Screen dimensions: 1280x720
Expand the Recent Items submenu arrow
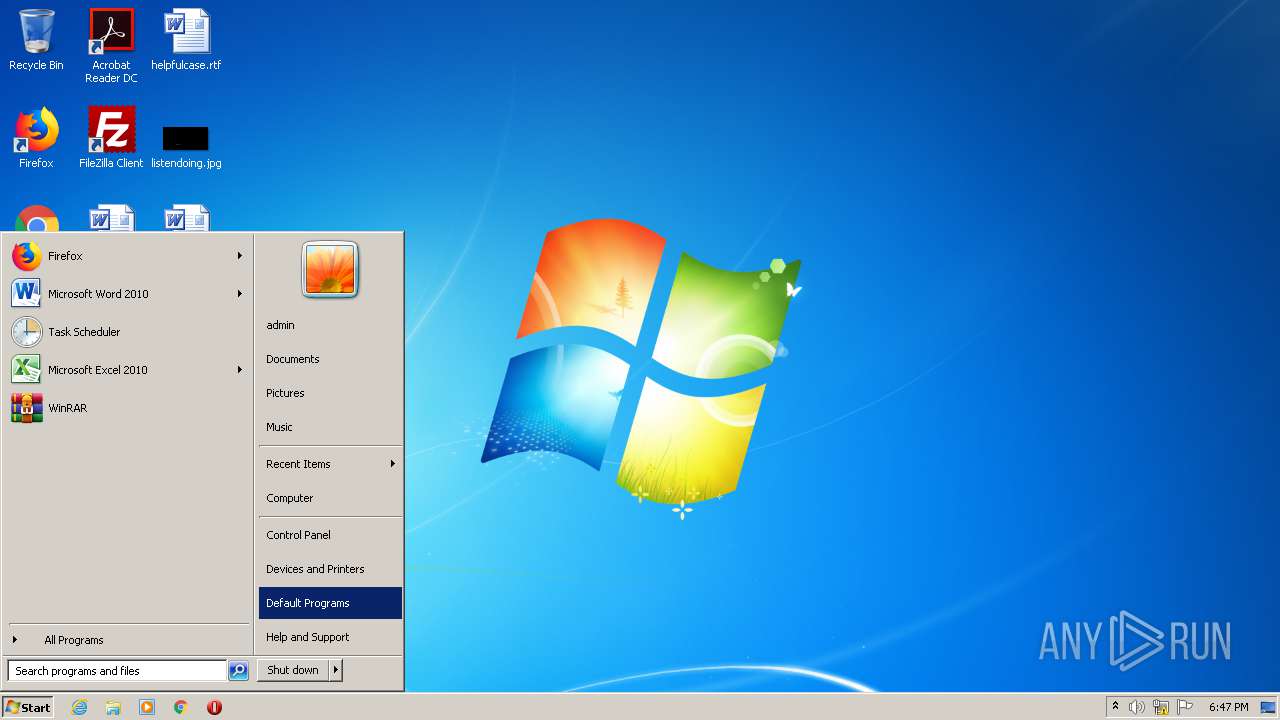[x=393, y=464]
